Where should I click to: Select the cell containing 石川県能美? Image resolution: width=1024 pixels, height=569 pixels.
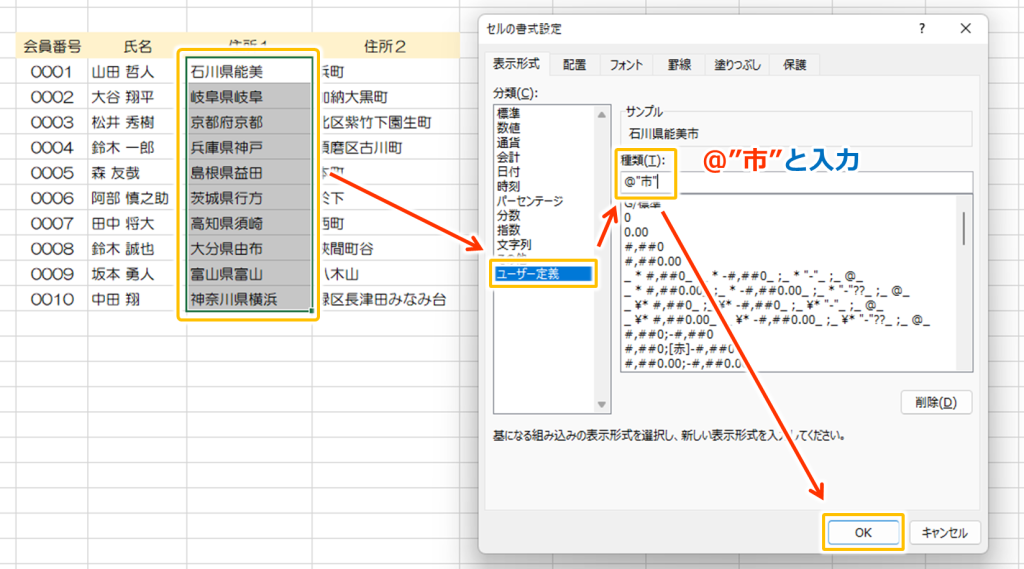[248, 72]
